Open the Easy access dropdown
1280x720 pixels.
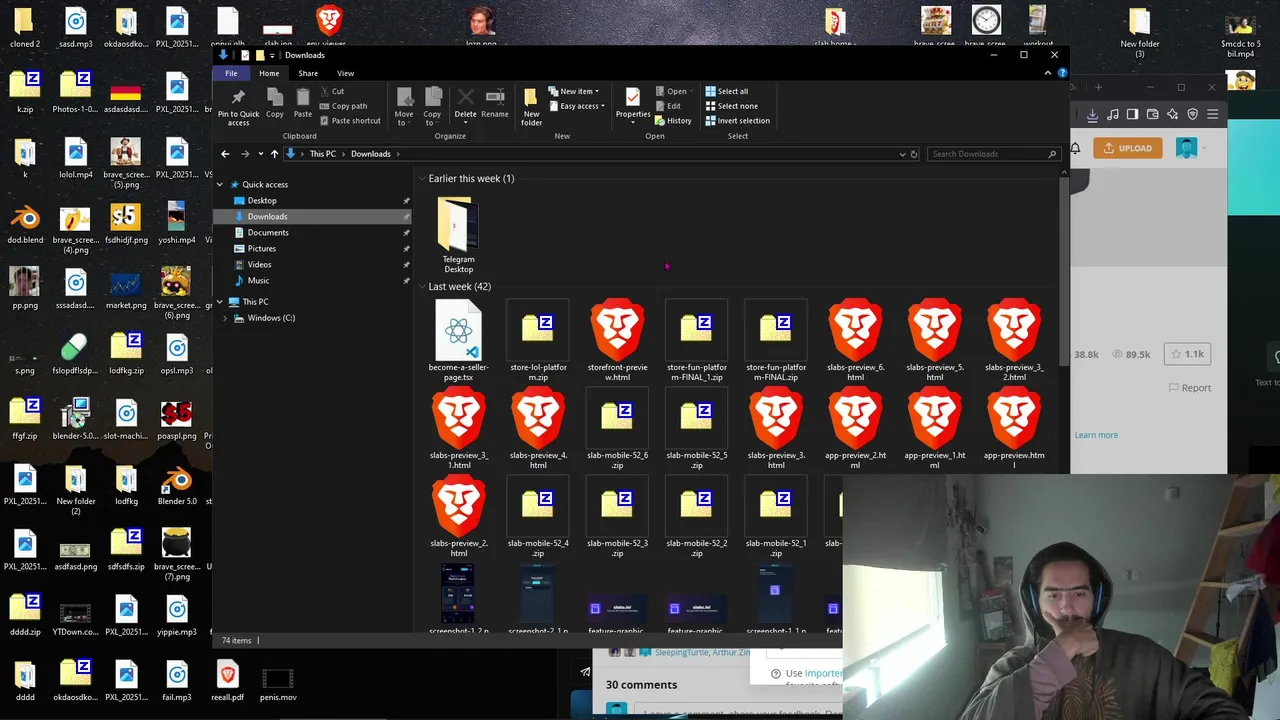pos(576,106)
